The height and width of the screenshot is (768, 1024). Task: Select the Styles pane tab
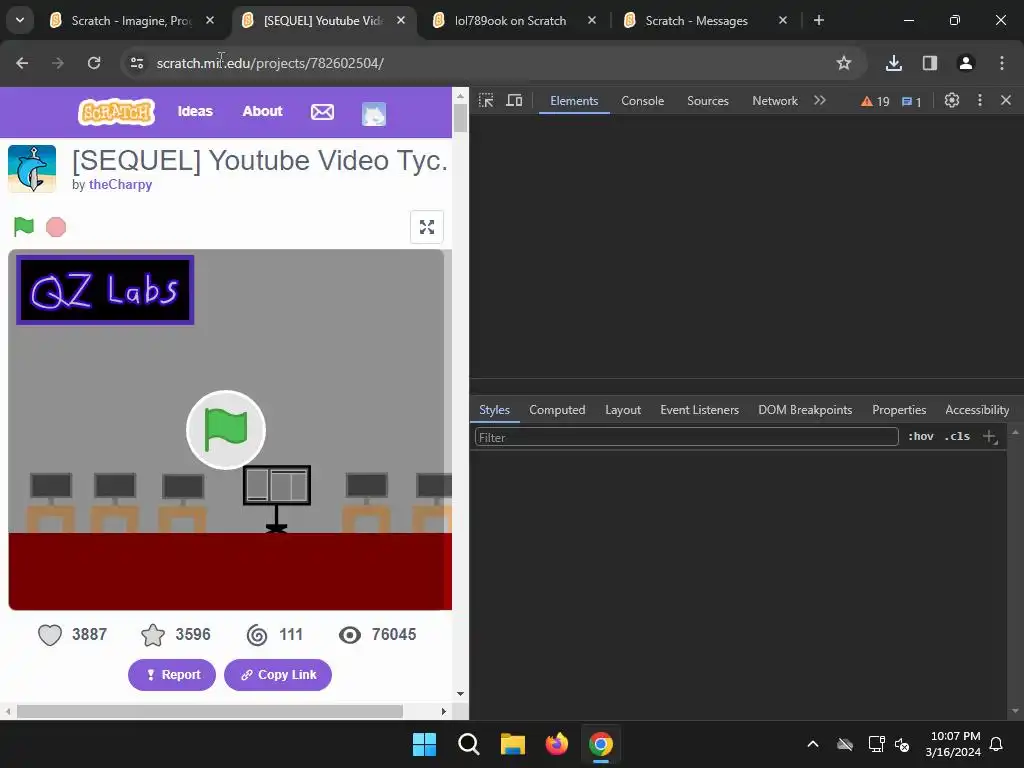(494, 409)
